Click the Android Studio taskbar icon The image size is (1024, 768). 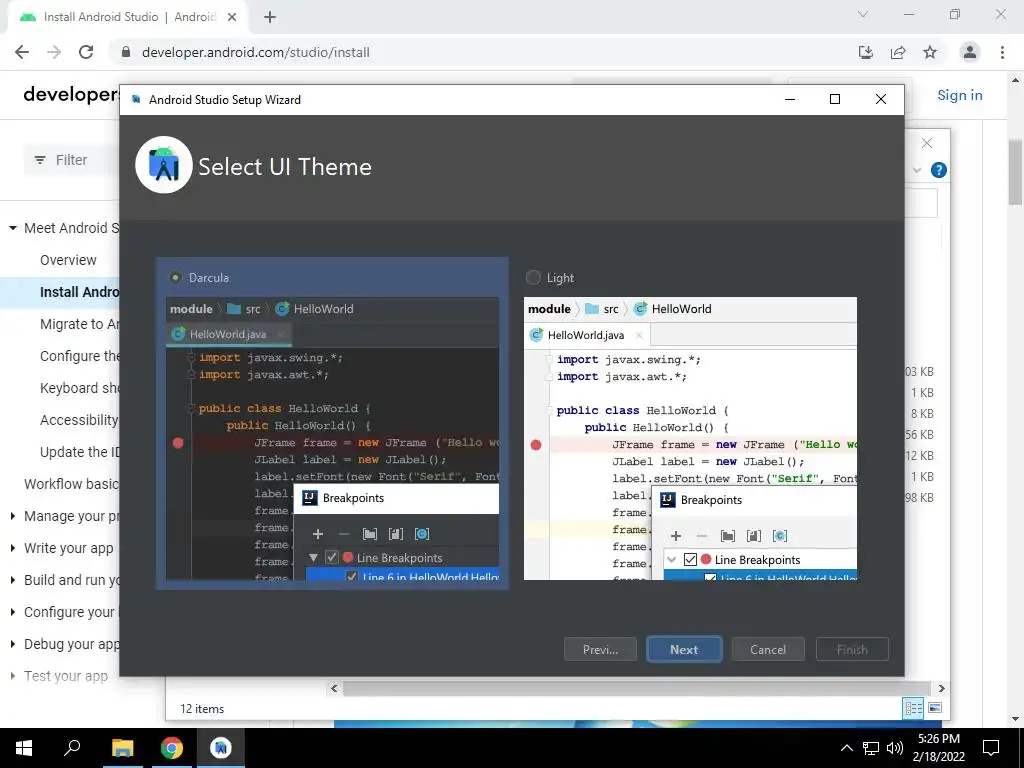[x=221, y=748]
